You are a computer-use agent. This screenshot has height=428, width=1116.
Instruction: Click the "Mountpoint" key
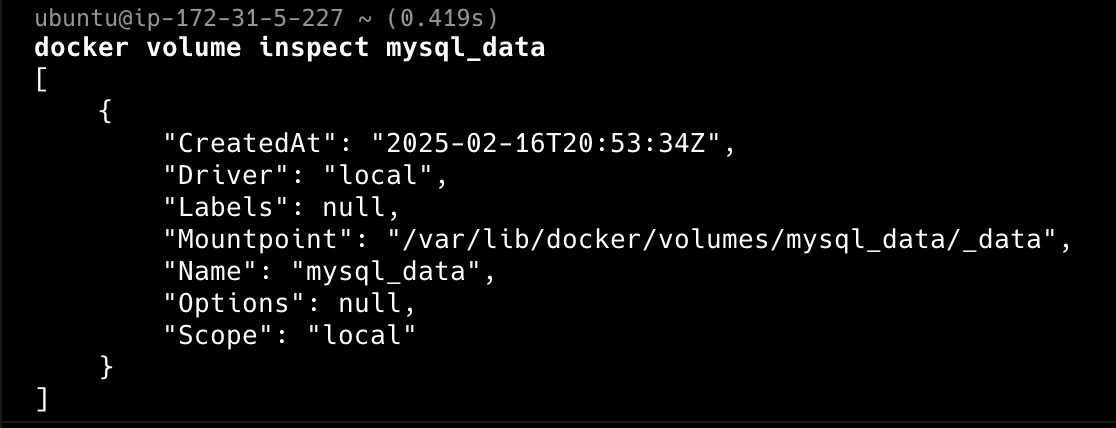click(257, 239)
